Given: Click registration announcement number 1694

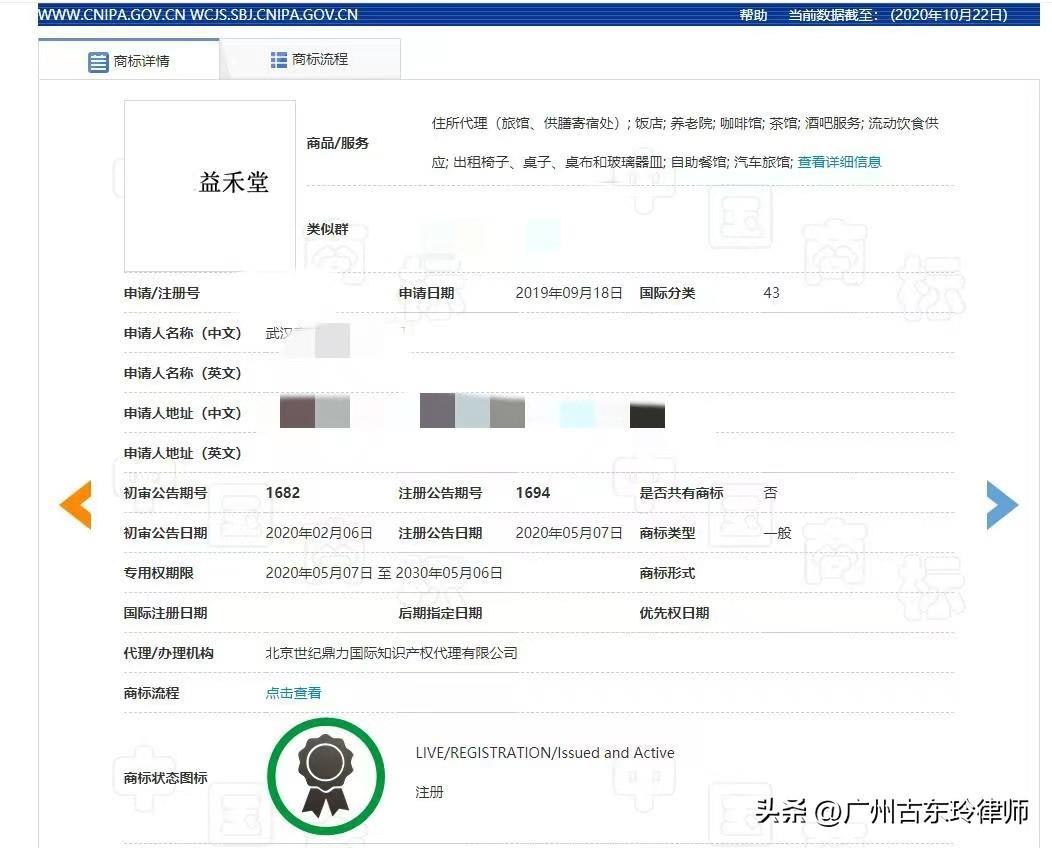Looking at the screenshot, I should (x=533, y=493).
